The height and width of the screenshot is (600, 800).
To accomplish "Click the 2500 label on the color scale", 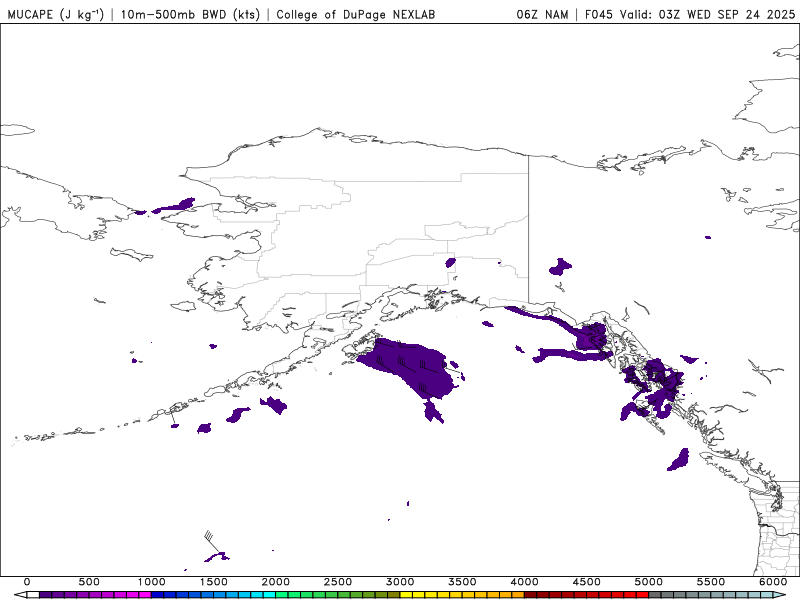I will tap(338, 582).
